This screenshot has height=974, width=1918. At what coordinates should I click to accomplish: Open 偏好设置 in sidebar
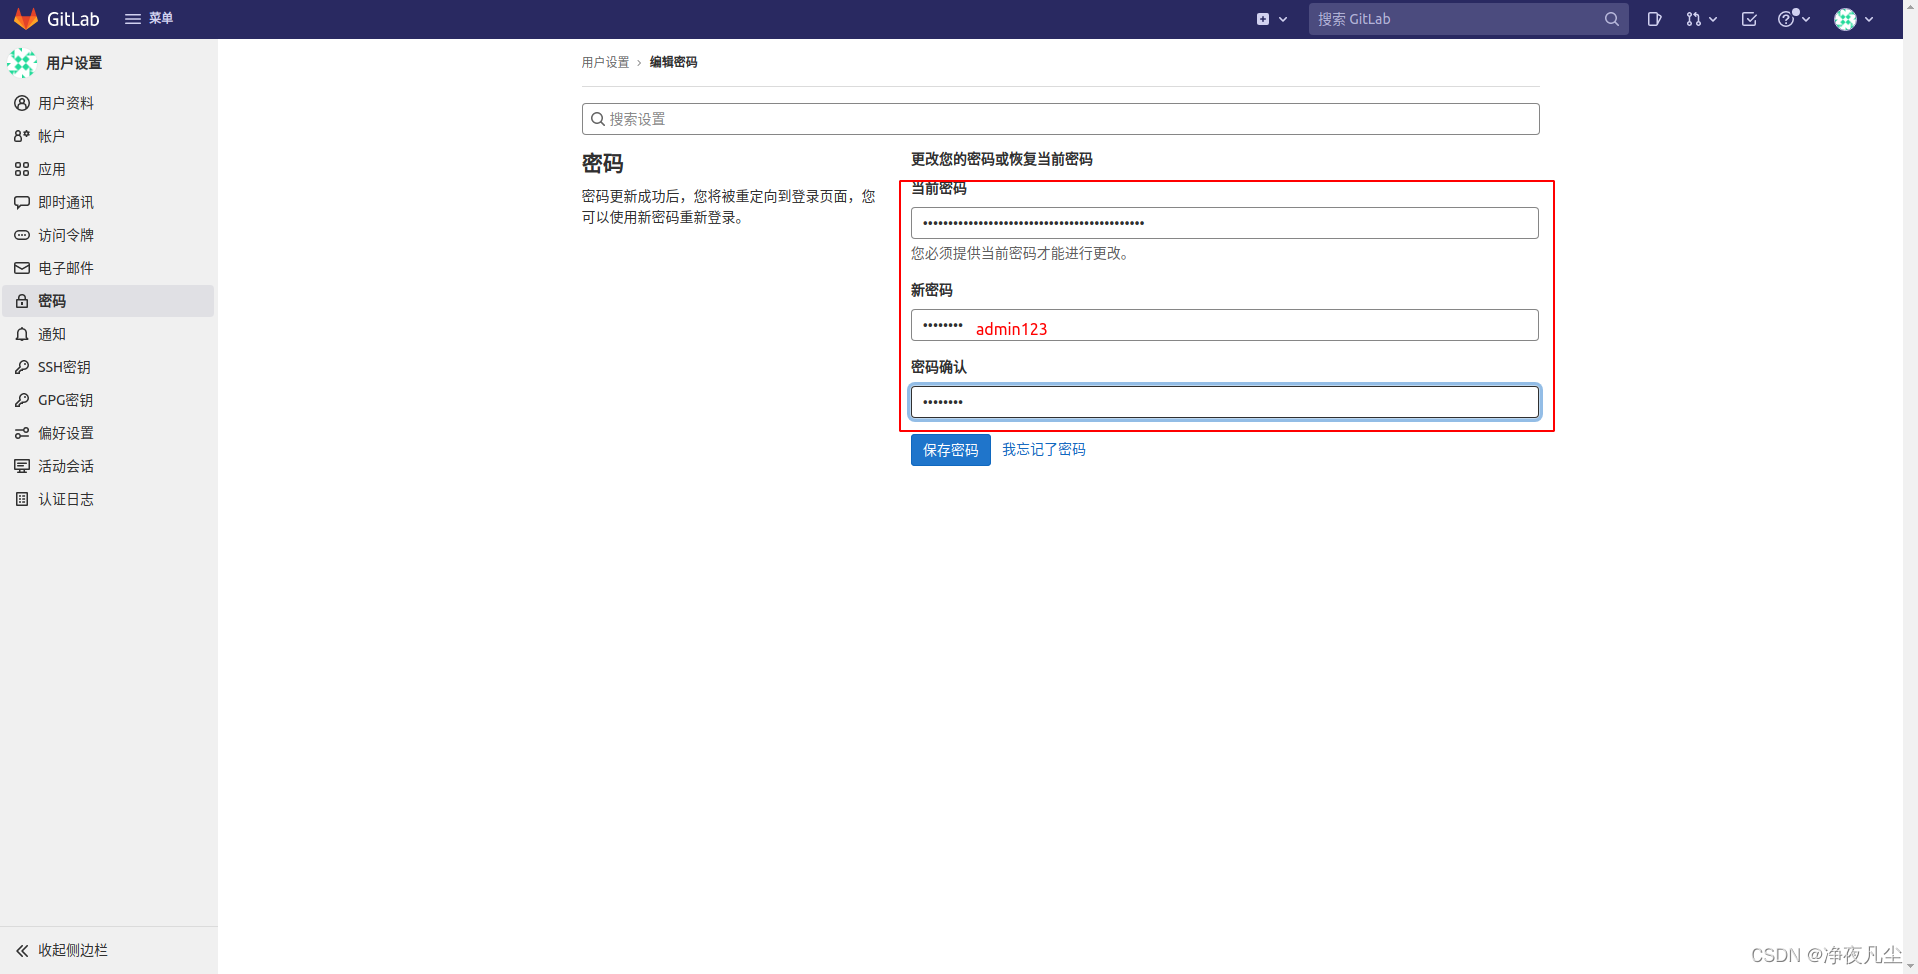[x=108, y=433]
